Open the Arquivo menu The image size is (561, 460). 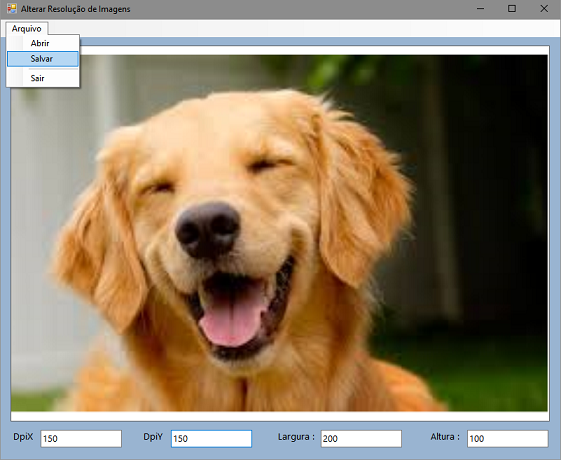(26, 29)
